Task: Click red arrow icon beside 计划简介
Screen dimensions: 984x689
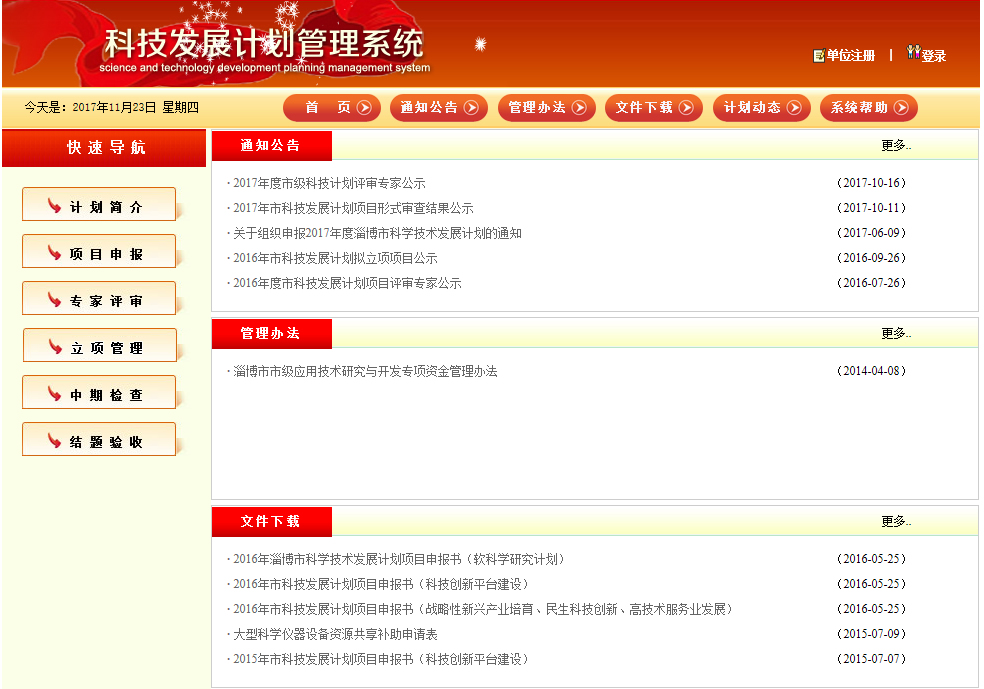Action: pyautogui.click(x=55, y=206)
